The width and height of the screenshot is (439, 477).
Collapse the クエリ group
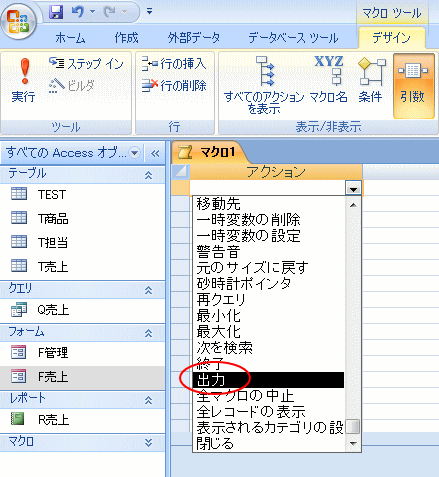coord(148,290)
